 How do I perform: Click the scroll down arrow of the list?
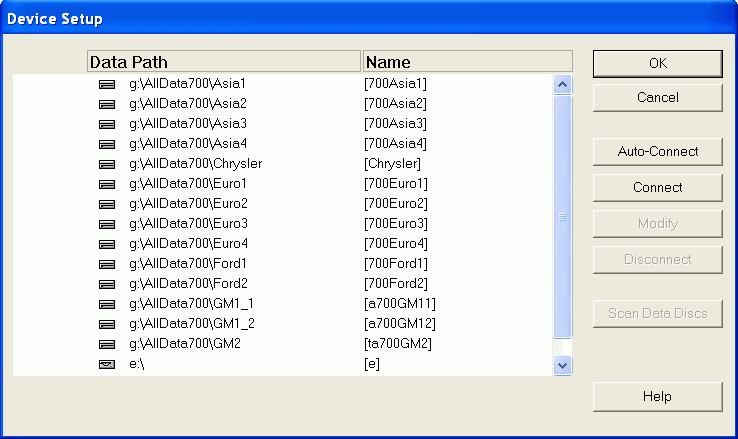562,365
